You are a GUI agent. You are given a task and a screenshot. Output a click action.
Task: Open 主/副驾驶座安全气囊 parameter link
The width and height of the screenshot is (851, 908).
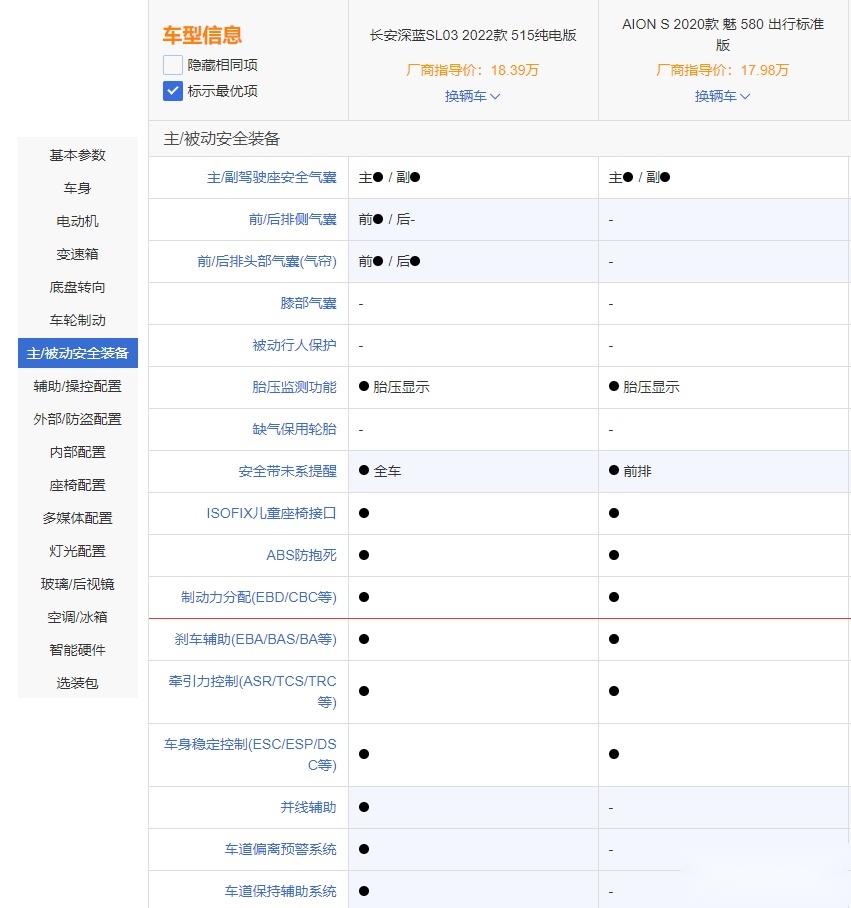point(272,177)
